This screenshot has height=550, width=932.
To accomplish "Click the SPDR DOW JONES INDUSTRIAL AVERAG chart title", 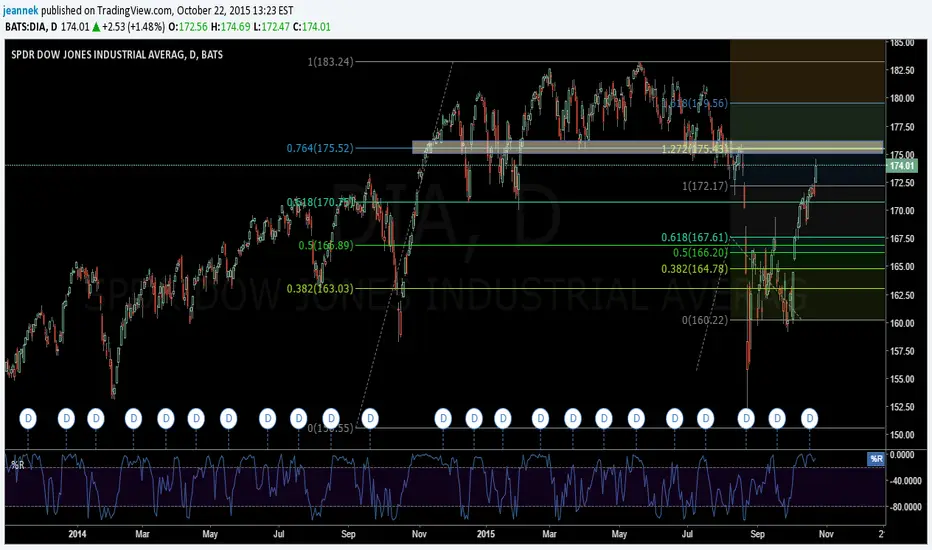I will coord(117,55).
